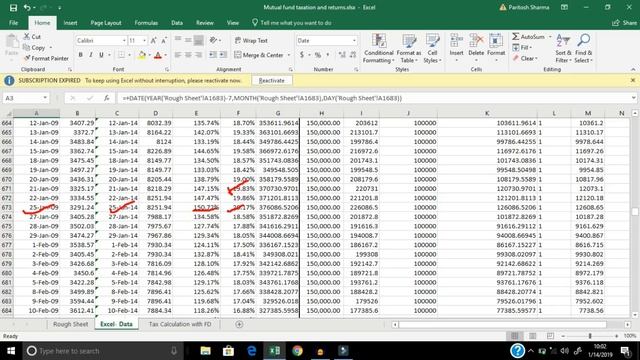Open the File tab
This screenshot has width=640, height=360.
pos(13,23)
